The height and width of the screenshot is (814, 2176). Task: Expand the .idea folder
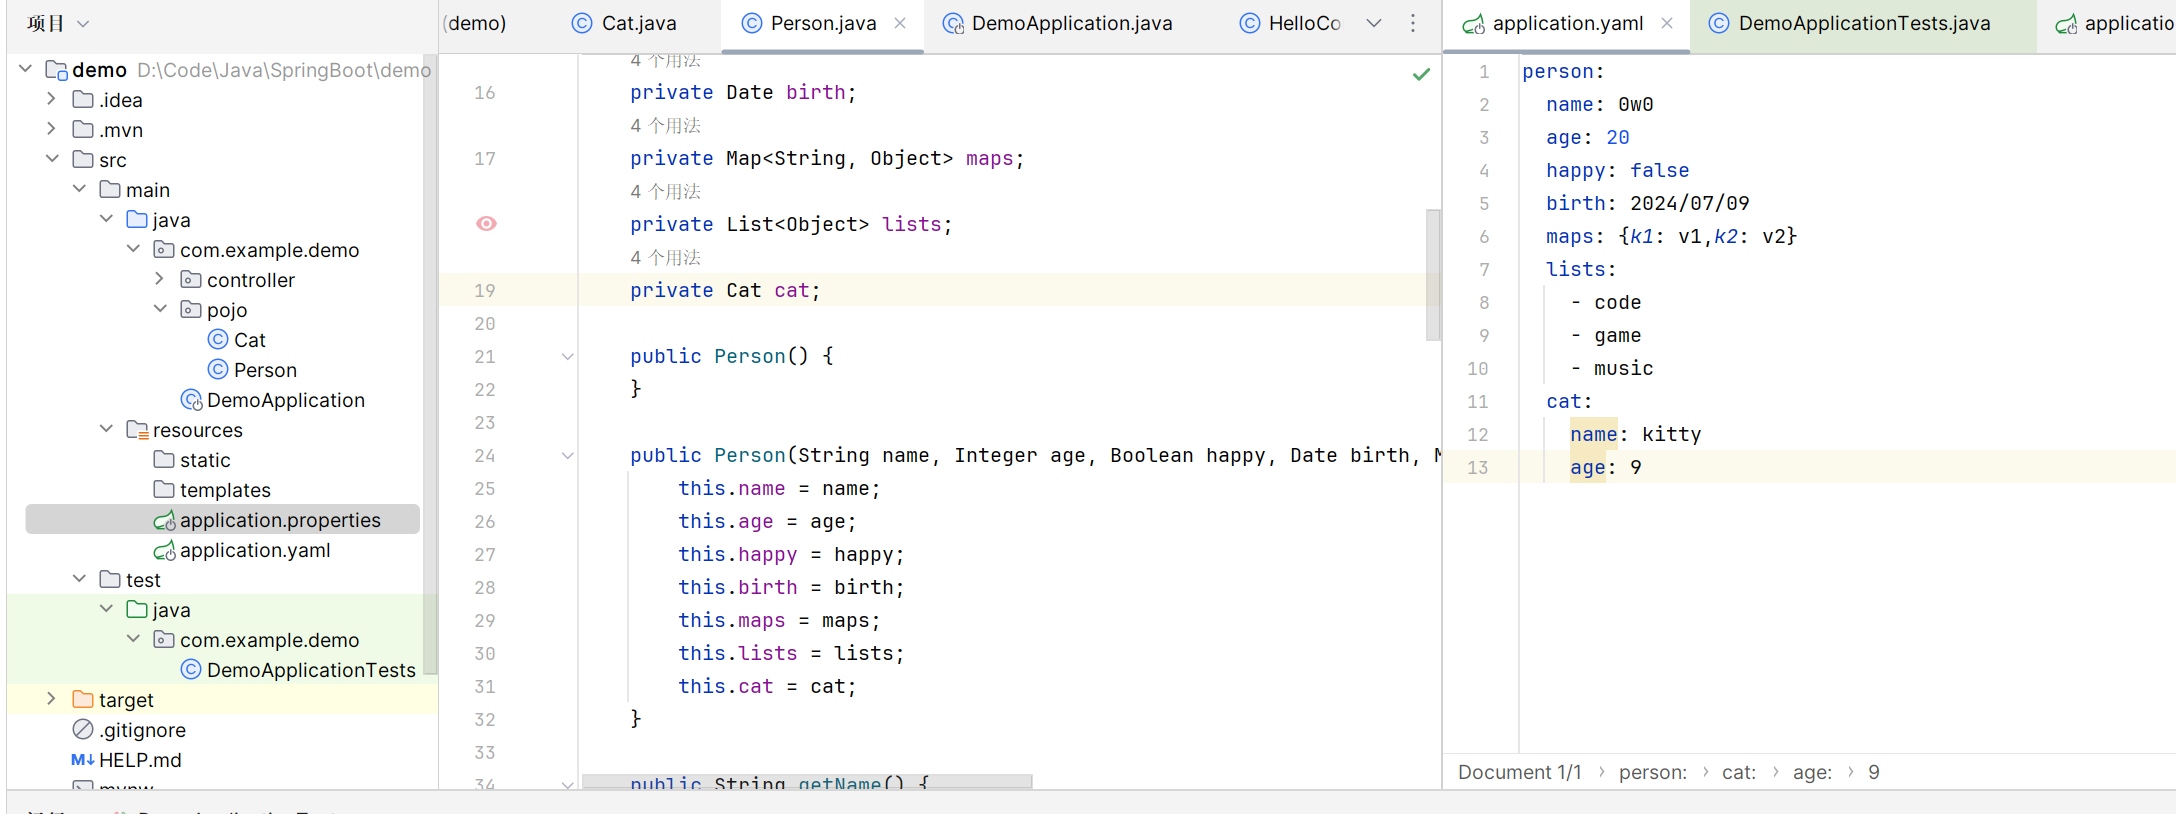[52, 99]
